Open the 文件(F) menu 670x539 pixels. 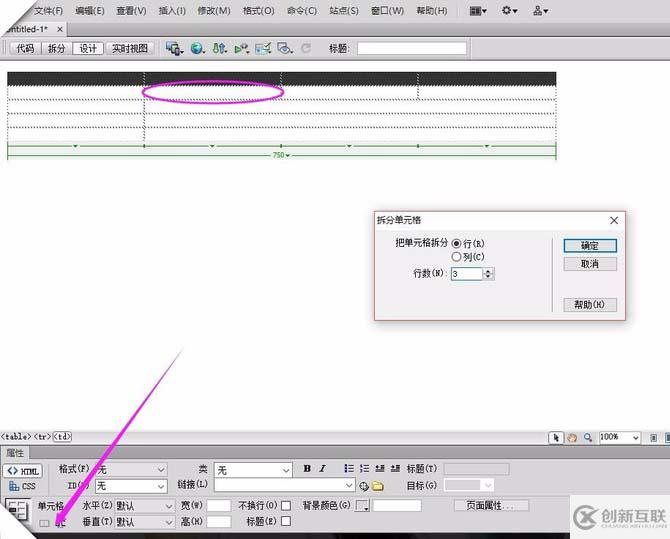coord(48,11)
